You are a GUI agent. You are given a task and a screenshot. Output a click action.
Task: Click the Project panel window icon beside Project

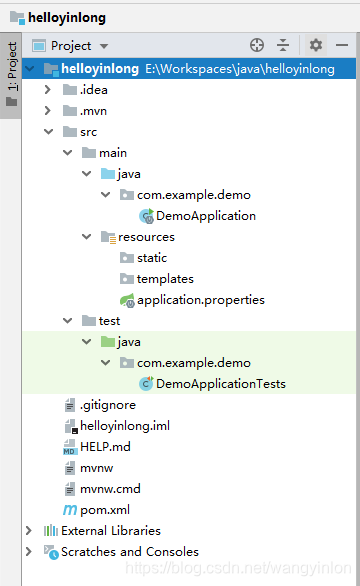(x=39, y=46)
